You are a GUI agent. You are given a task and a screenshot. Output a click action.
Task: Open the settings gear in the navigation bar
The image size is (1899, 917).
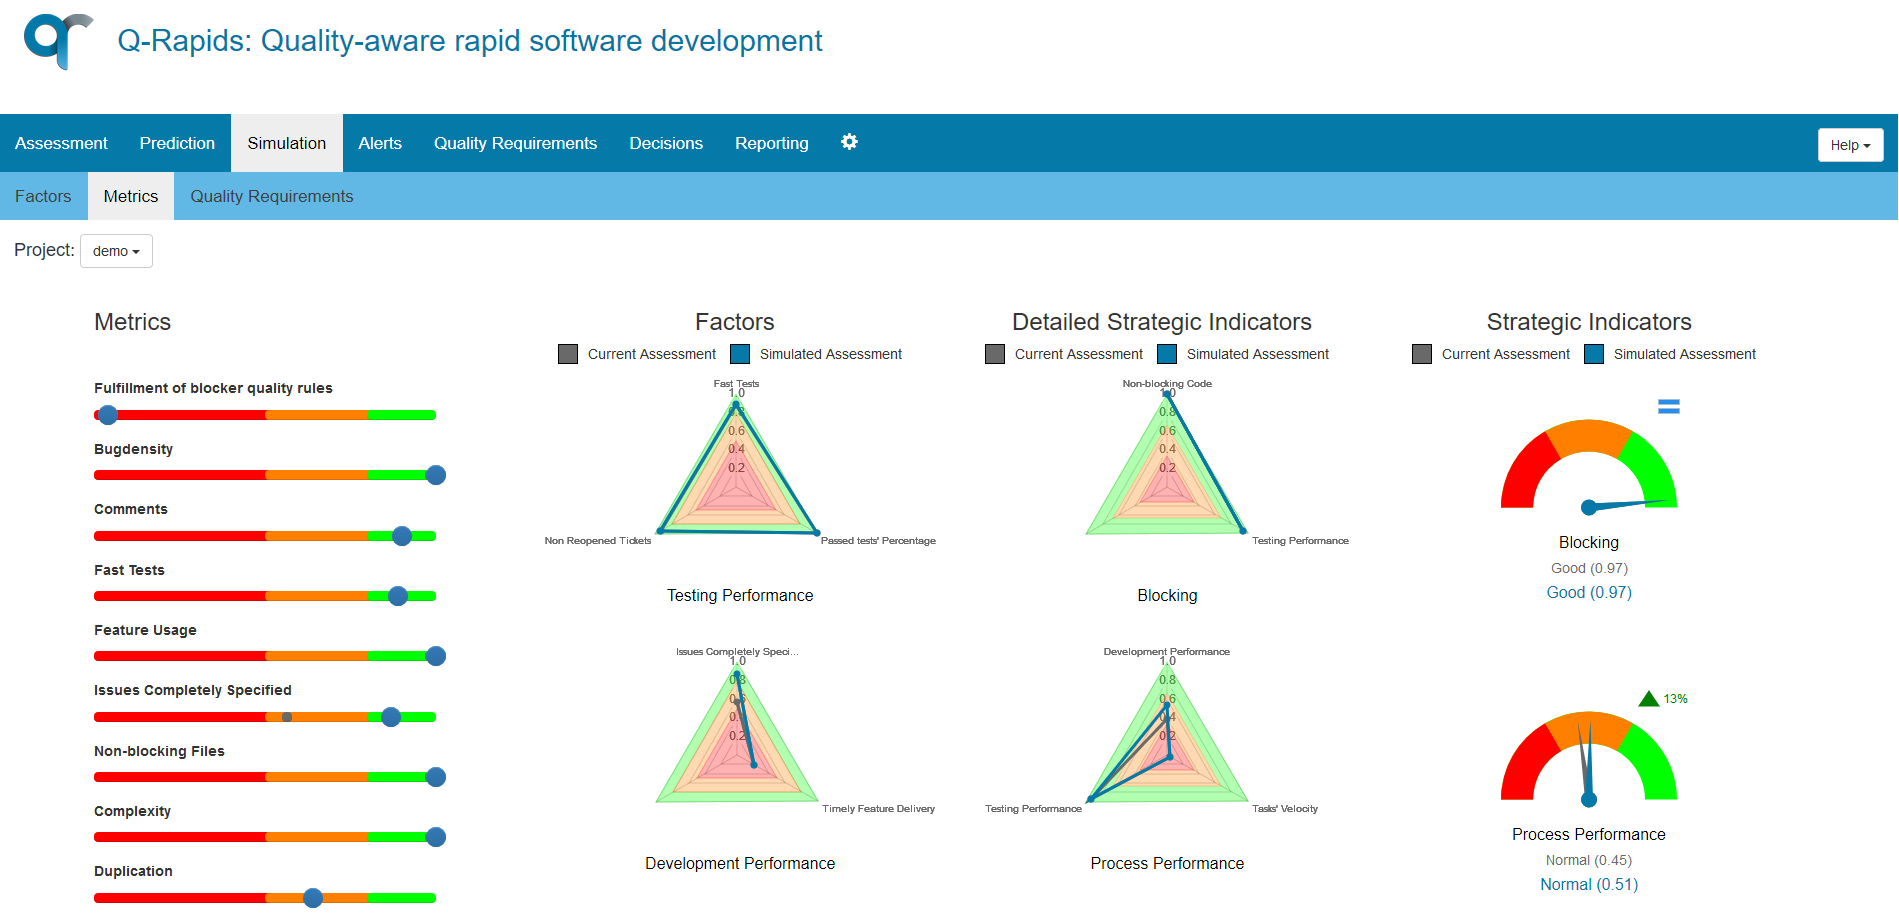tap(849, 142)
